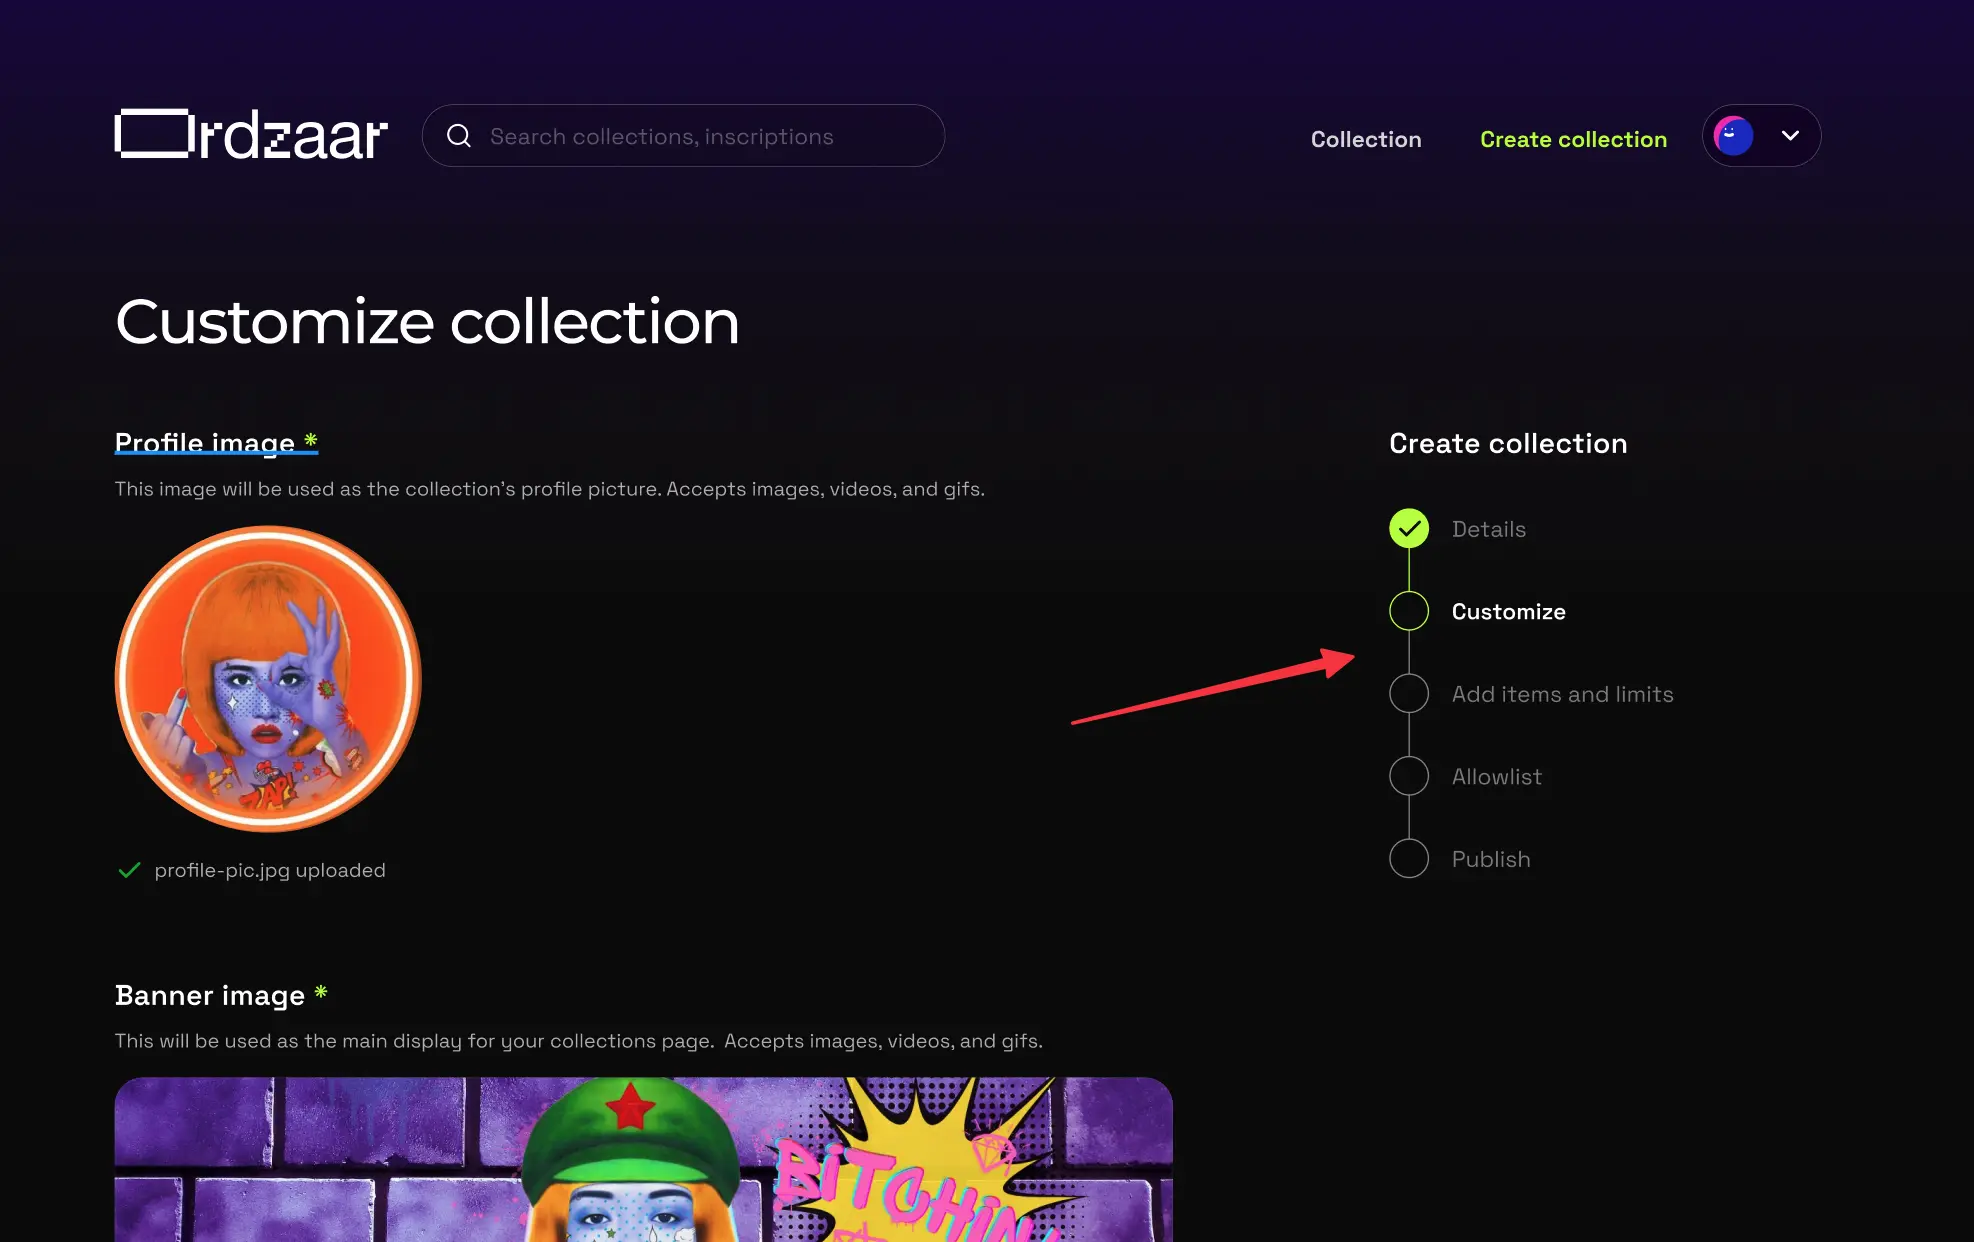Viewport: 1974px width, 1242px height.
Task: Click the user avatar icon
Action: [x=1733, y=136]
